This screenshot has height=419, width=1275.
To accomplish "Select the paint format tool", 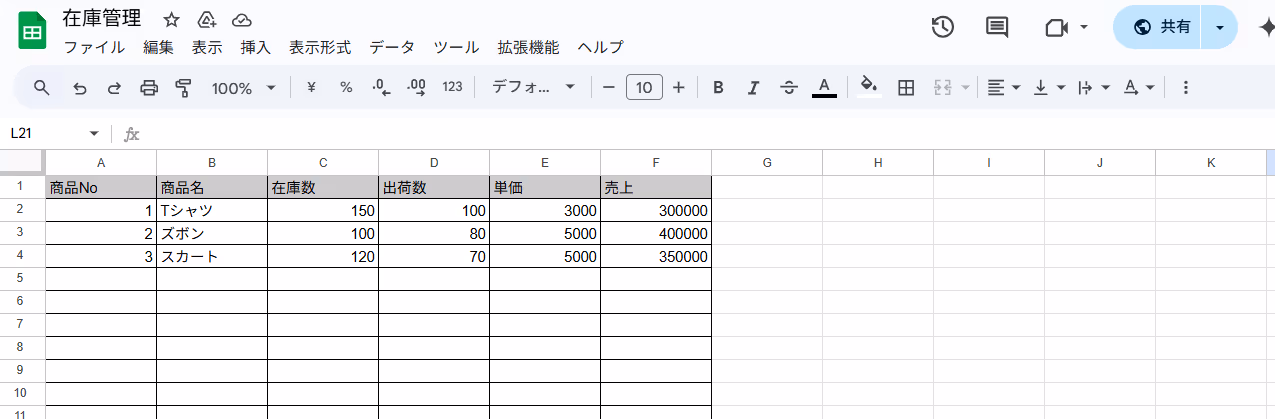I will (183, 88).
